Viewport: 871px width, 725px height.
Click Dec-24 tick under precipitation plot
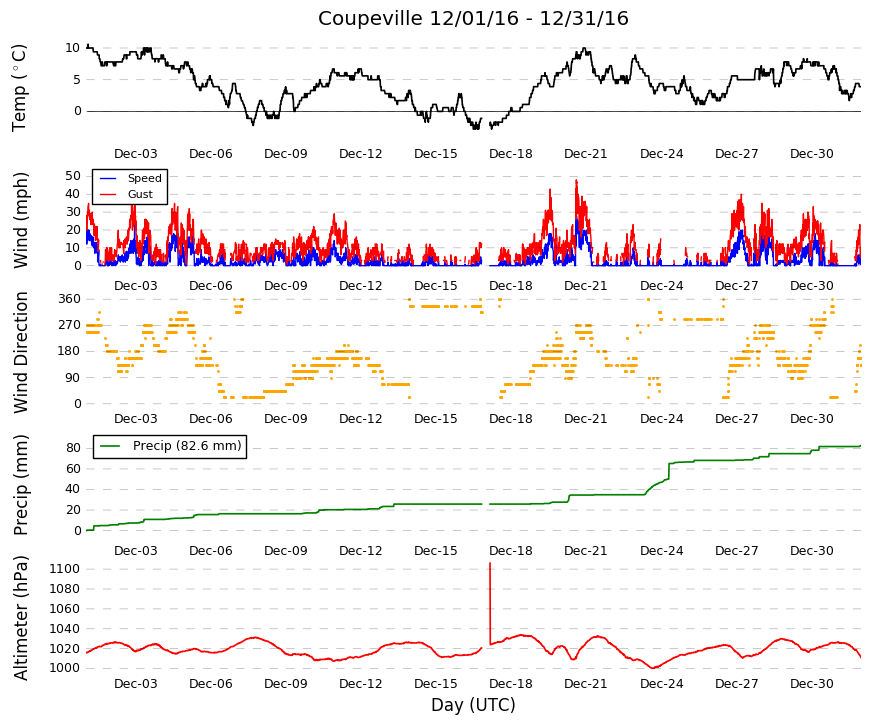(x=661, y=551)
